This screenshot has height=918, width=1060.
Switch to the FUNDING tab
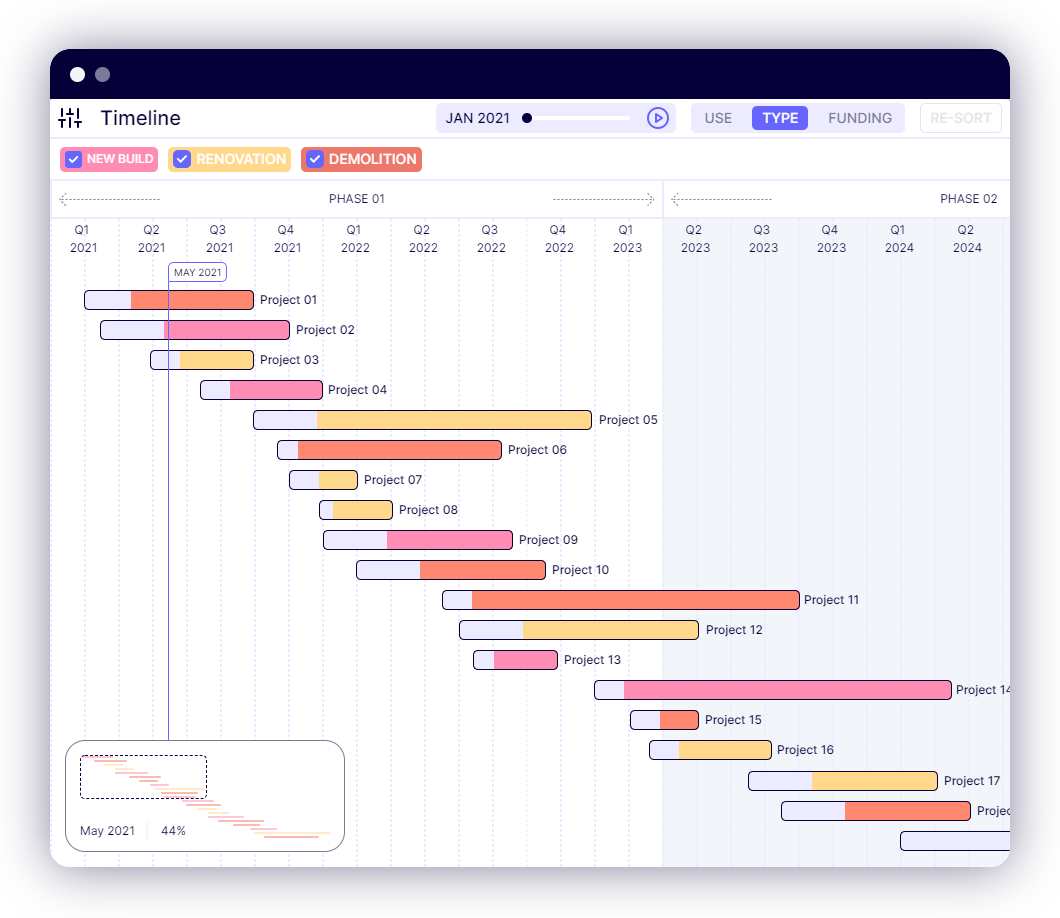click(860, 118)
